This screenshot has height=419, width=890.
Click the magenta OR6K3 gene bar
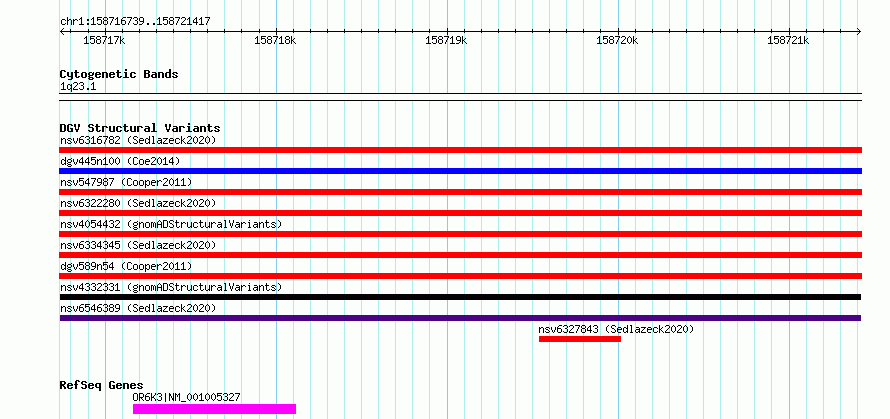(215, 409)
